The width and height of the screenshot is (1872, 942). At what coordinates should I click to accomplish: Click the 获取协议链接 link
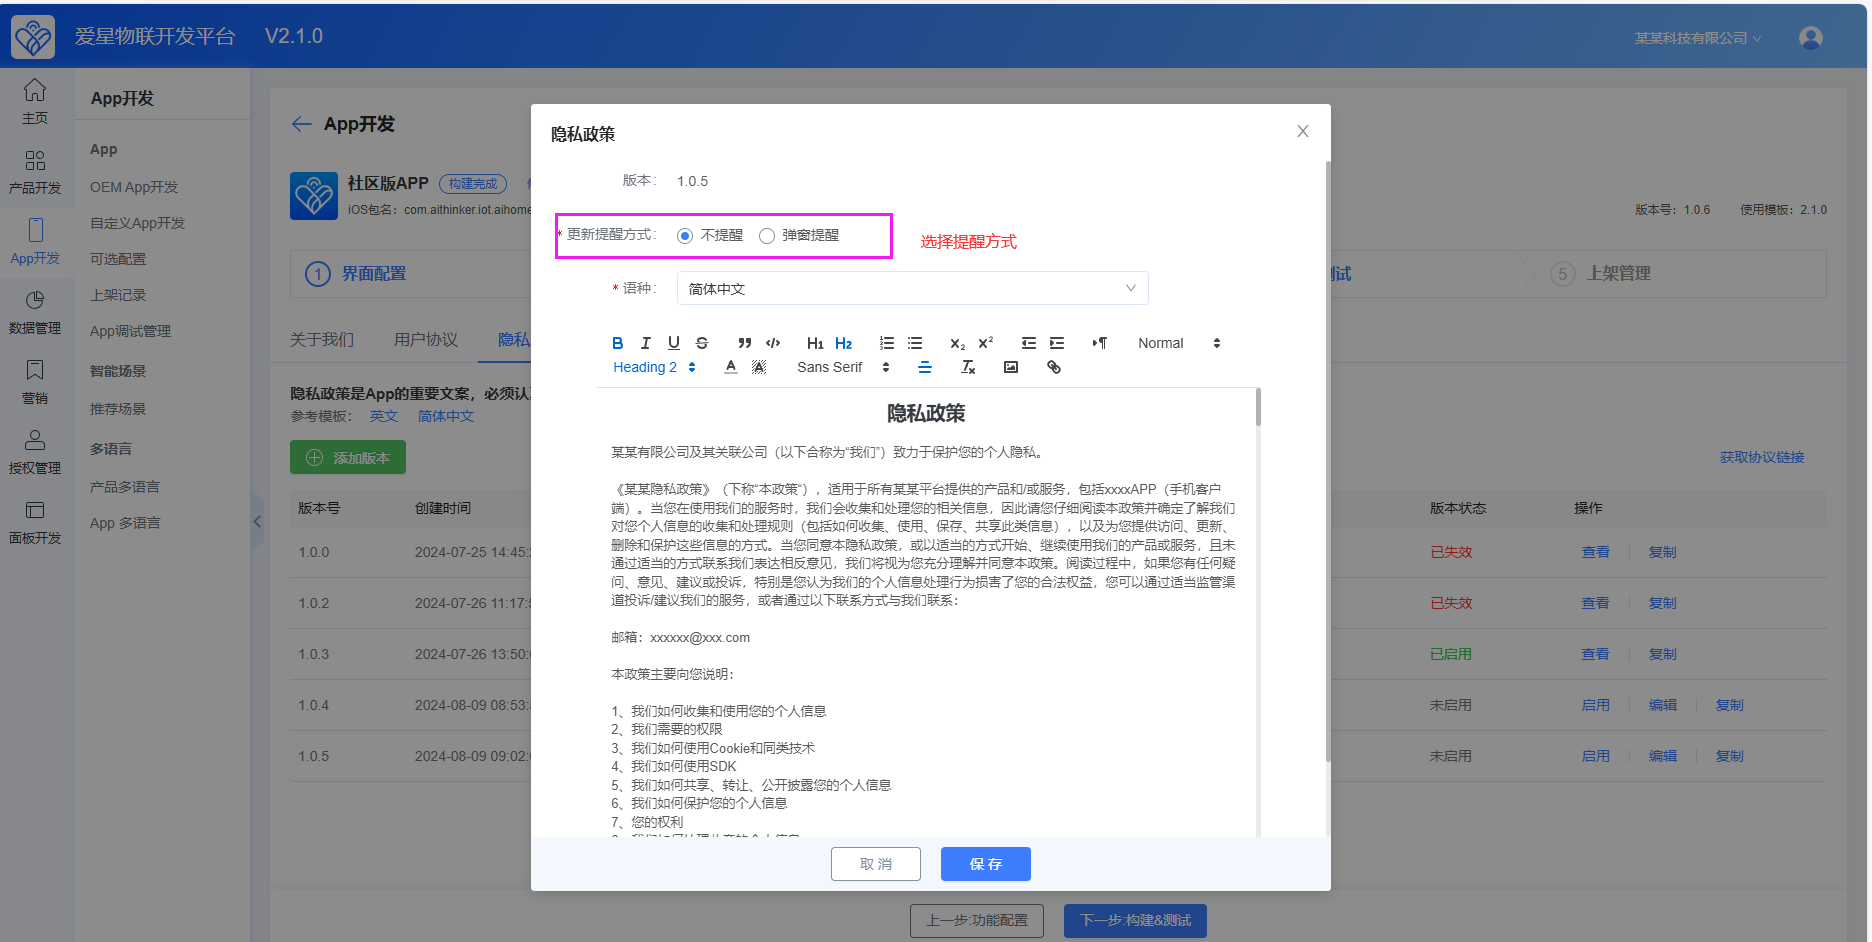click(1762, 457)
